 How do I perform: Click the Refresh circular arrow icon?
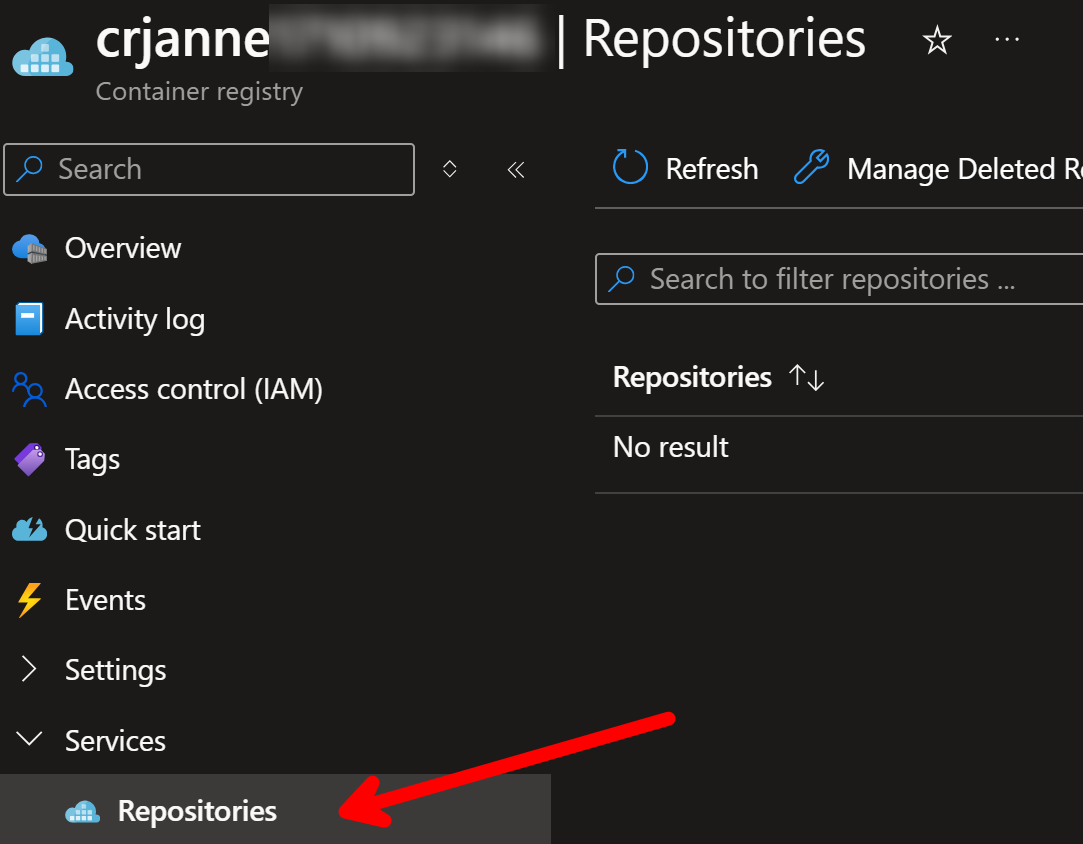[630, 167]
